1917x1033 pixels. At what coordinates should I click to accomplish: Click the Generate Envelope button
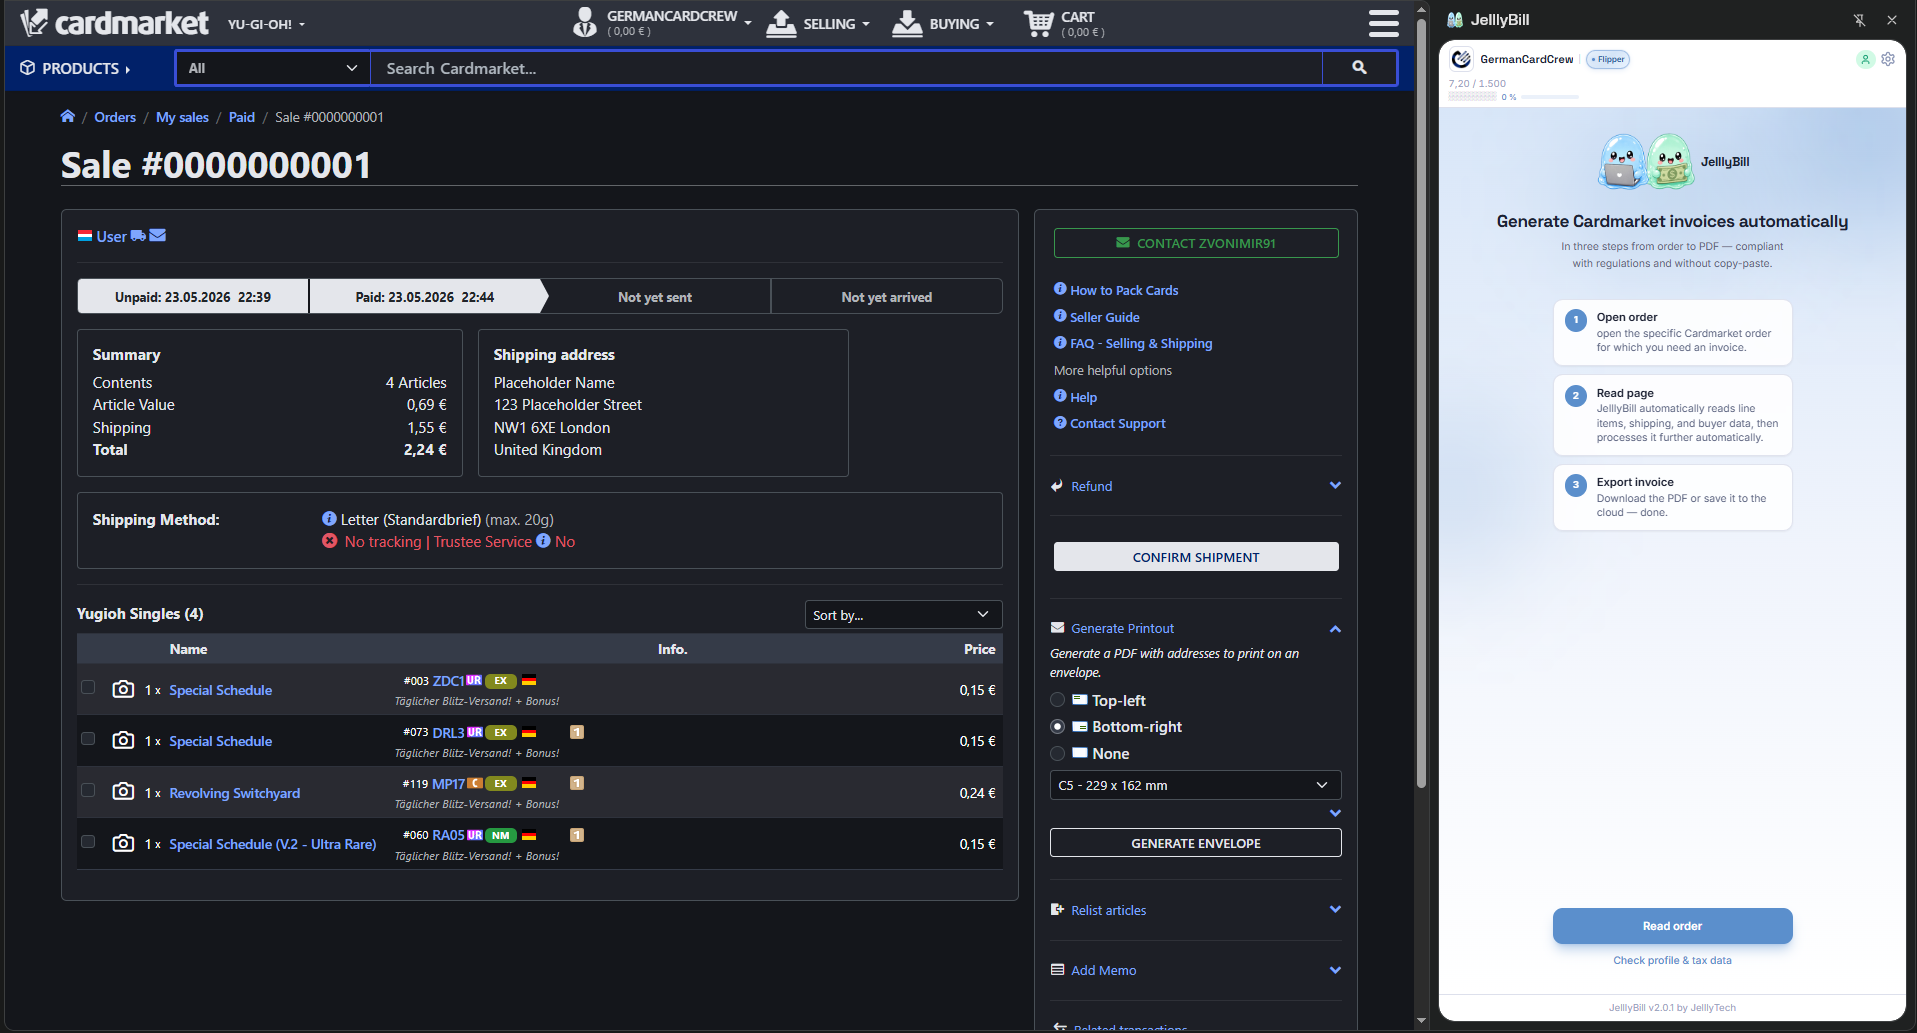pyautogui.click(x=1196, y=843)
